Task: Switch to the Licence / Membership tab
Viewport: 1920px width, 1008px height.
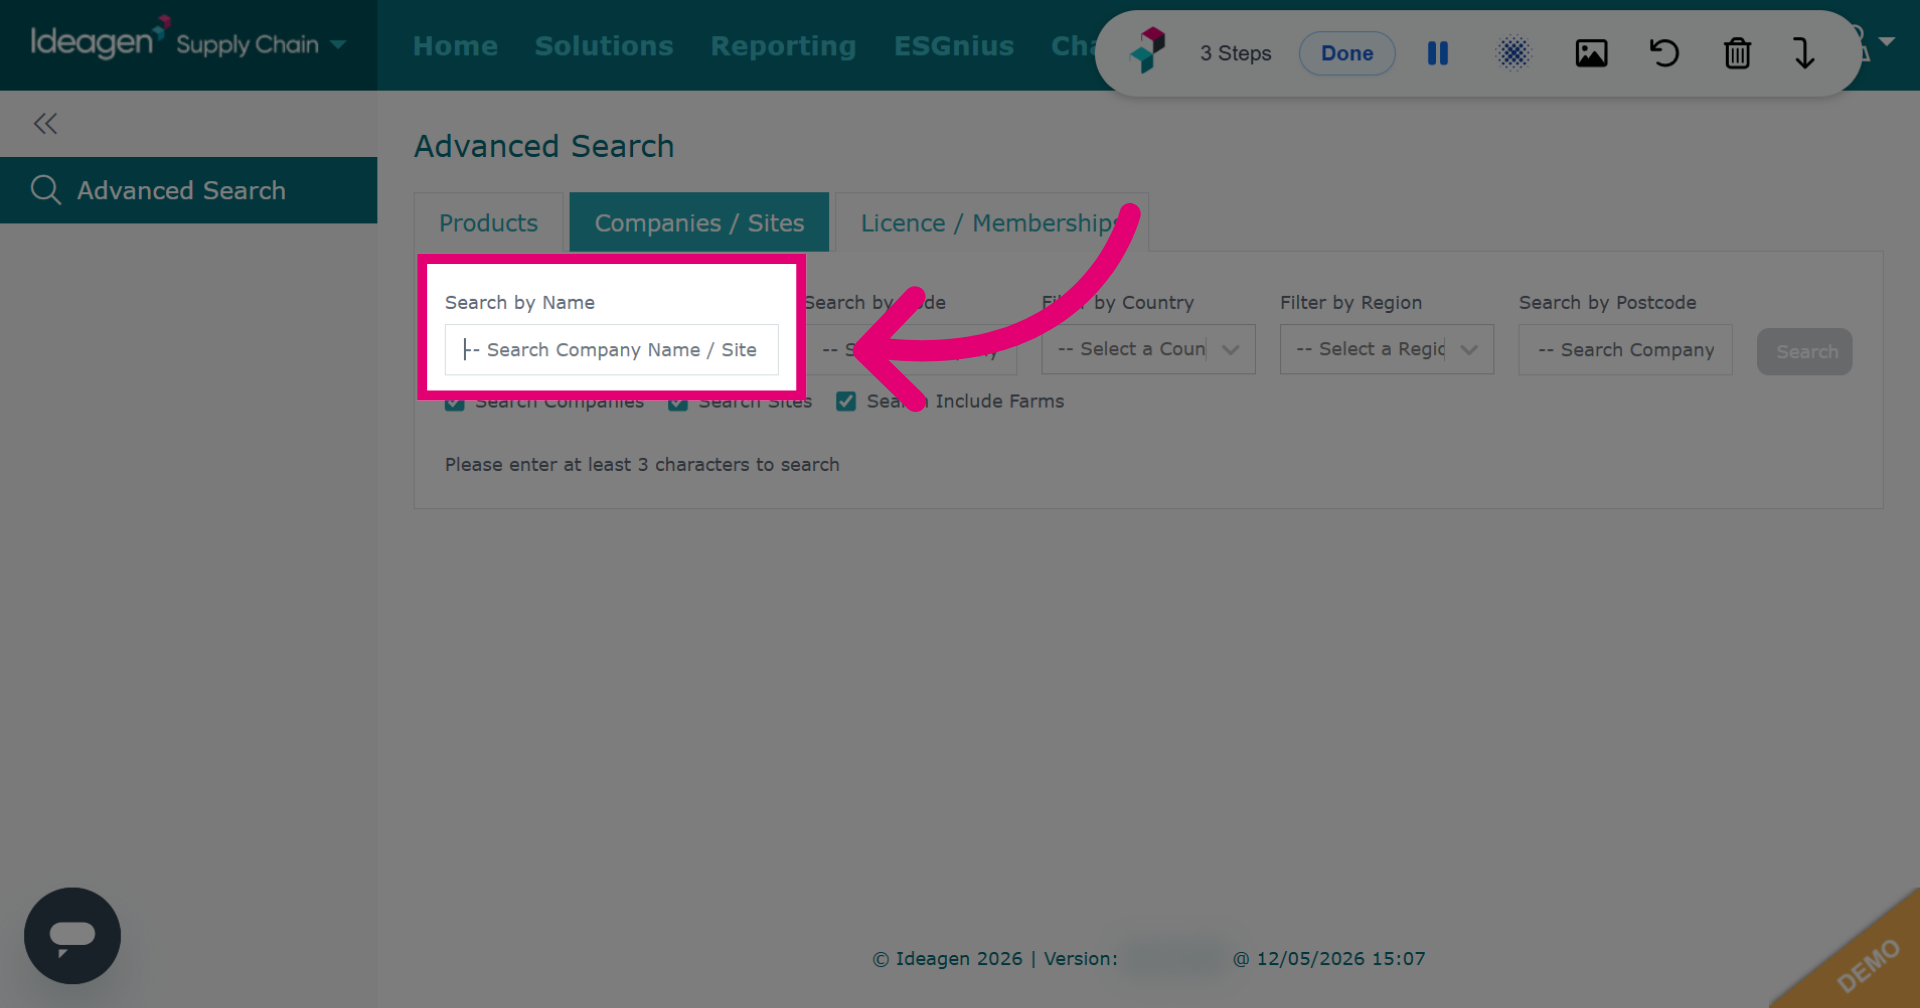Action: (x=991, y=222)
